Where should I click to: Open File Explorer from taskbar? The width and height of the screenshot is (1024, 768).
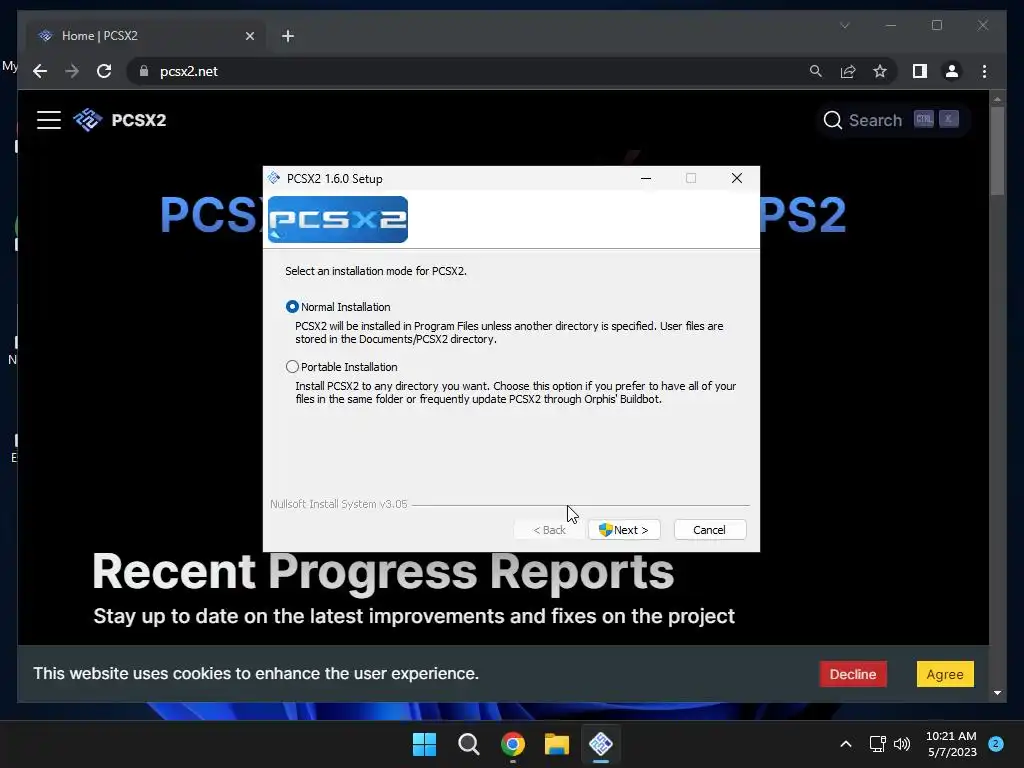tap(556, 744)
